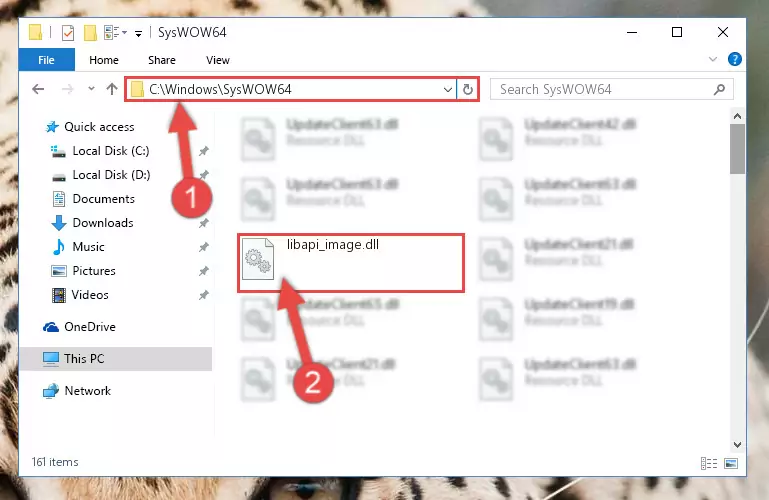Switch to details view layout icon
This screenshot has width=769, height=500.
point(709,463)
